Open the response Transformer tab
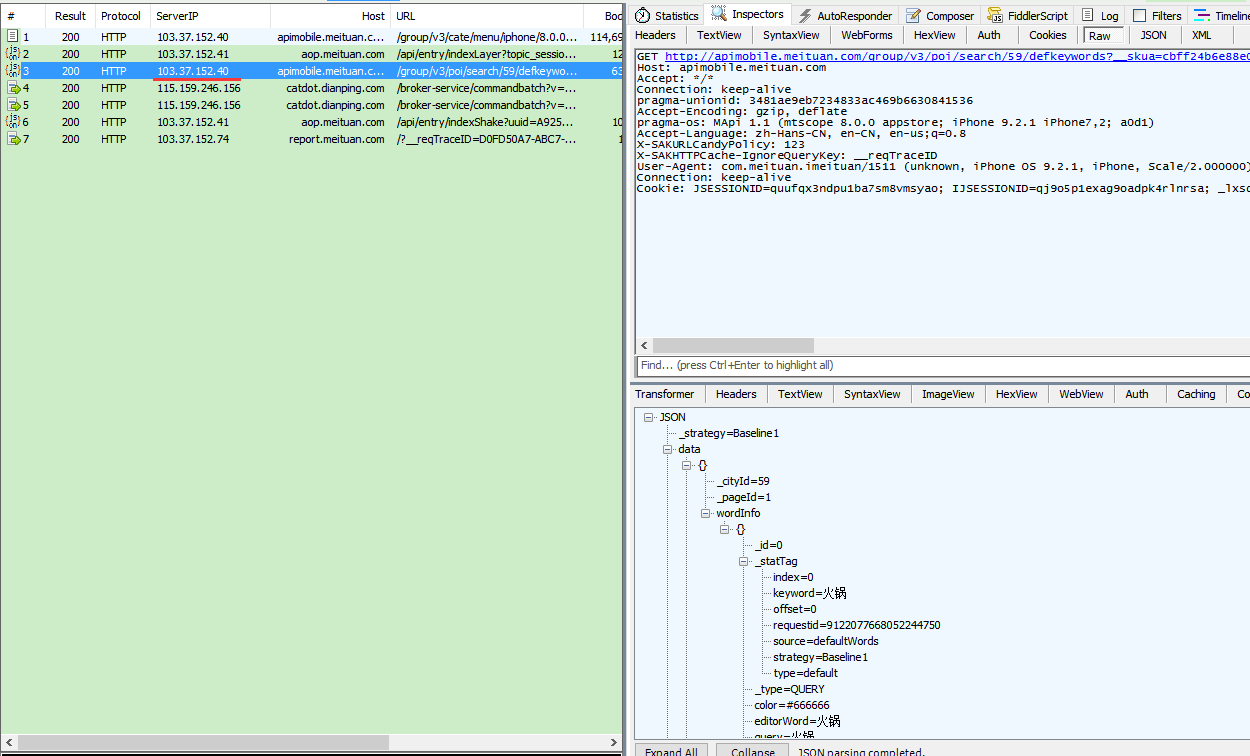1250x756 pixels. [664, 394]
